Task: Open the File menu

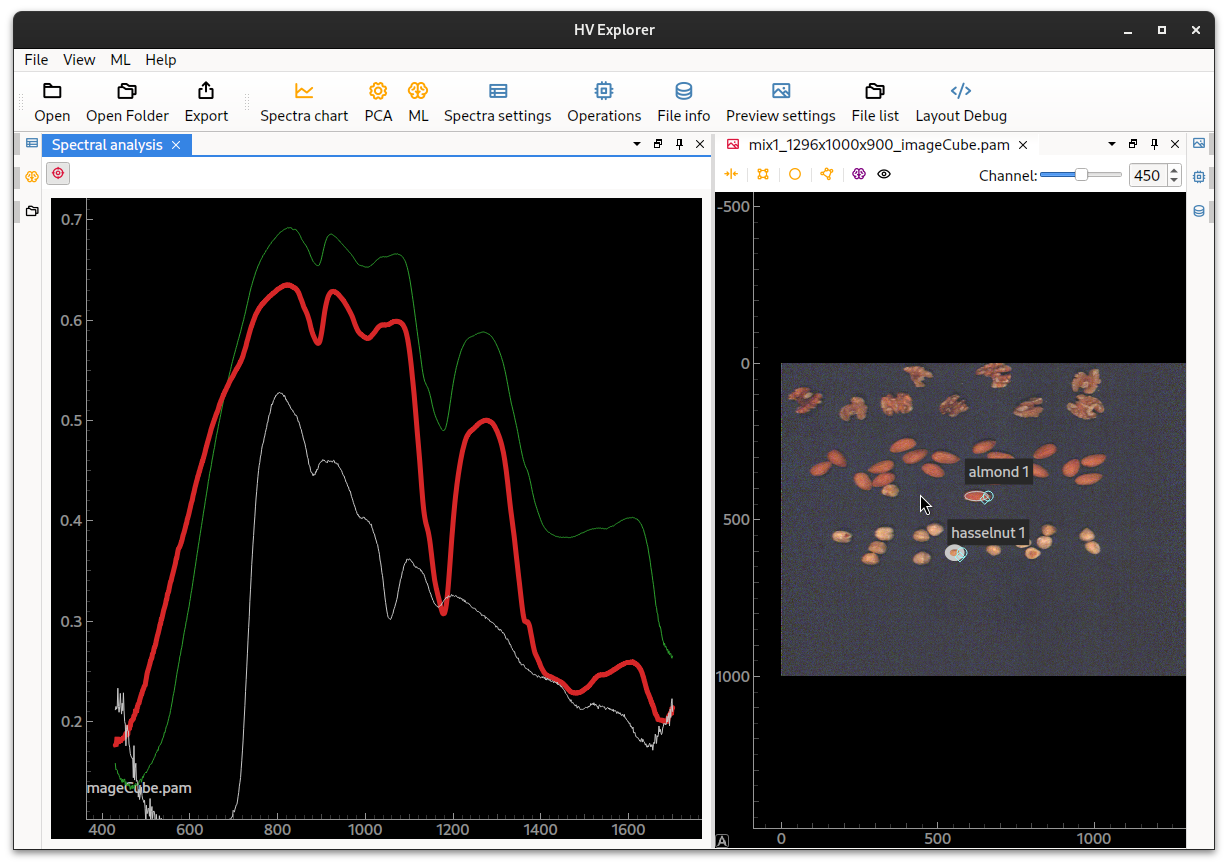Action: (36, 60)
